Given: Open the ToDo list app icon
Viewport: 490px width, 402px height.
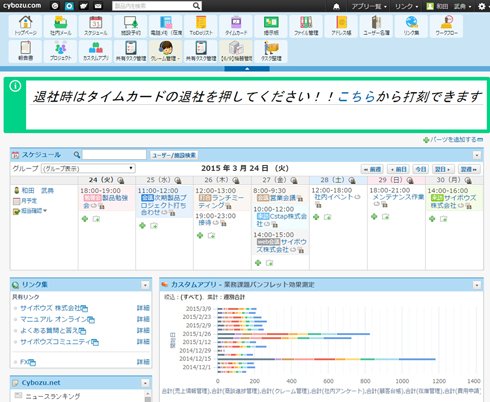Looking at the screenshot, I should 201,26.
